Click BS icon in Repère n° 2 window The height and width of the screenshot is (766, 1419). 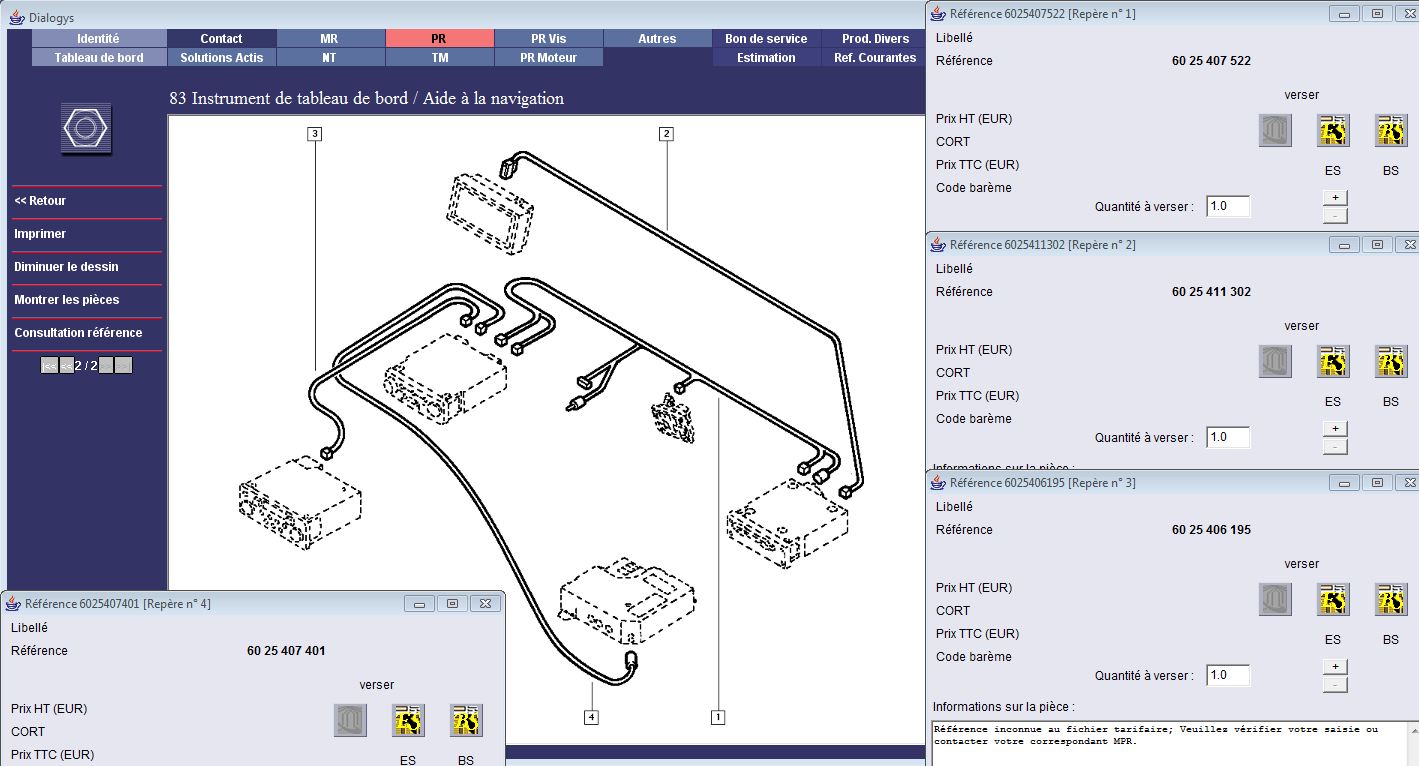point(1391,361)
